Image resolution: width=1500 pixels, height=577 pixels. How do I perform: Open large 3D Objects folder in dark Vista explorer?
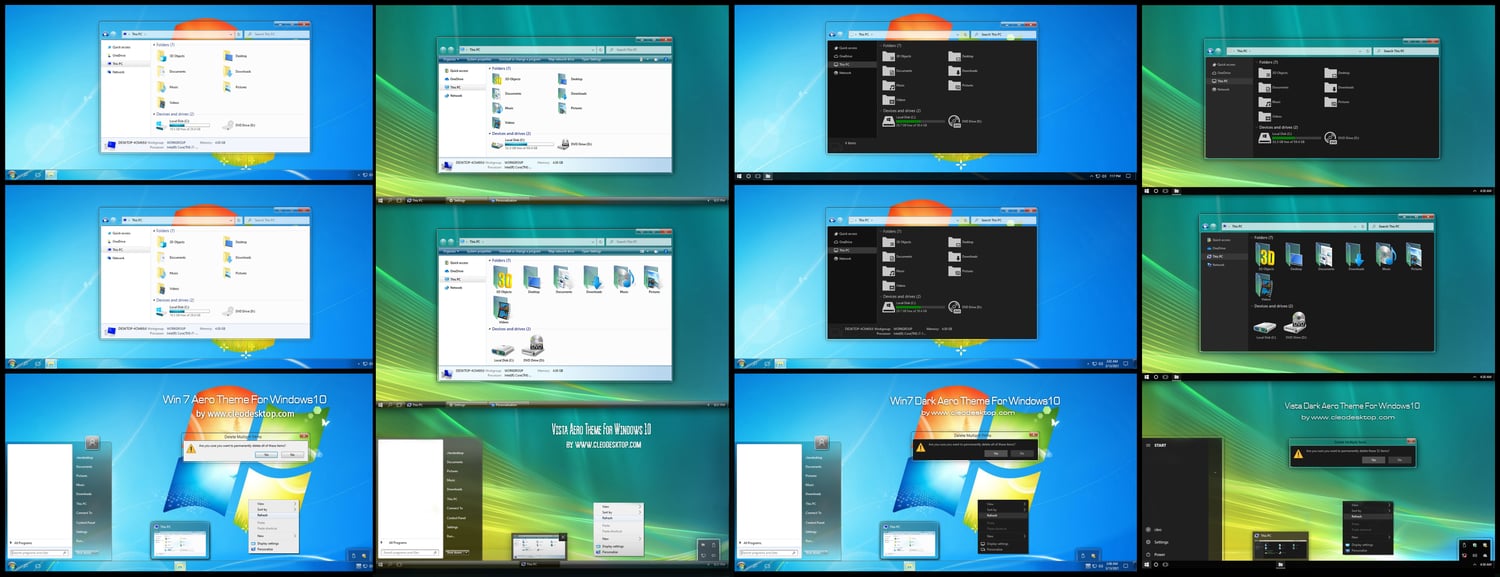pos(1266,256)
